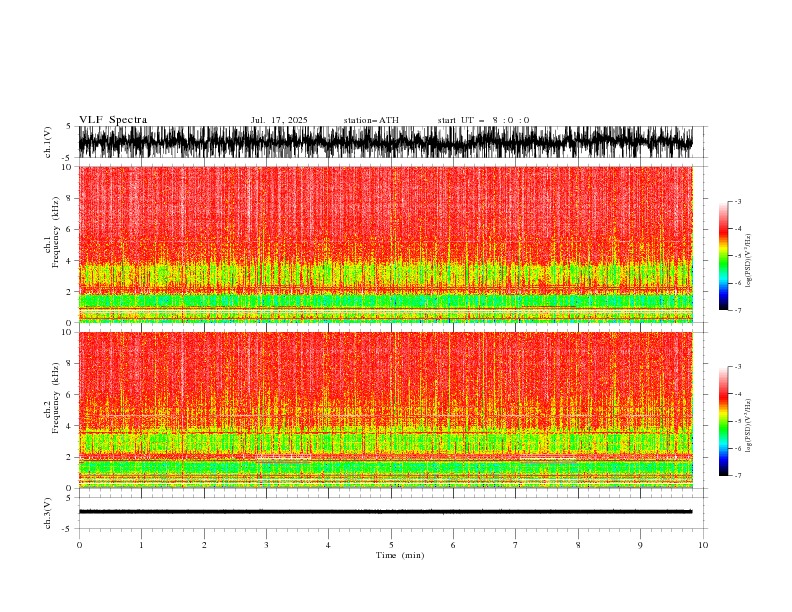Click the "8" kHz tick on ch.1 frequency axis
Image resolution: width=792 pixels, height=612 pixels.
(69, 198)
